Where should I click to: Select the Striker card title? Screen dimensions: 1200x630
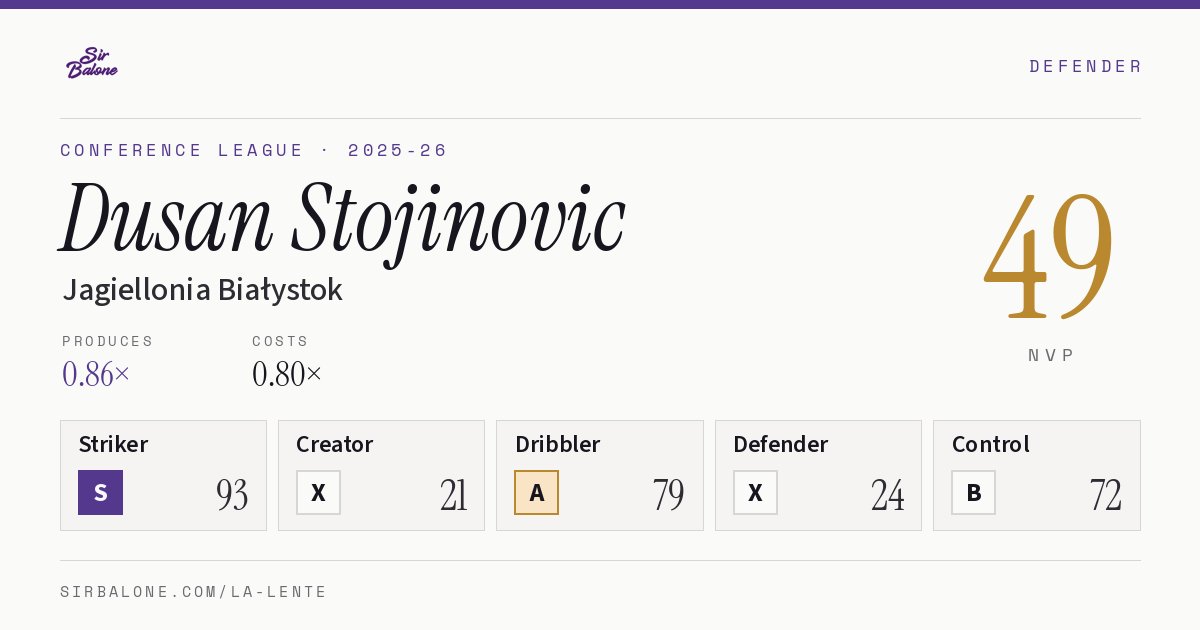click(113, 444)
